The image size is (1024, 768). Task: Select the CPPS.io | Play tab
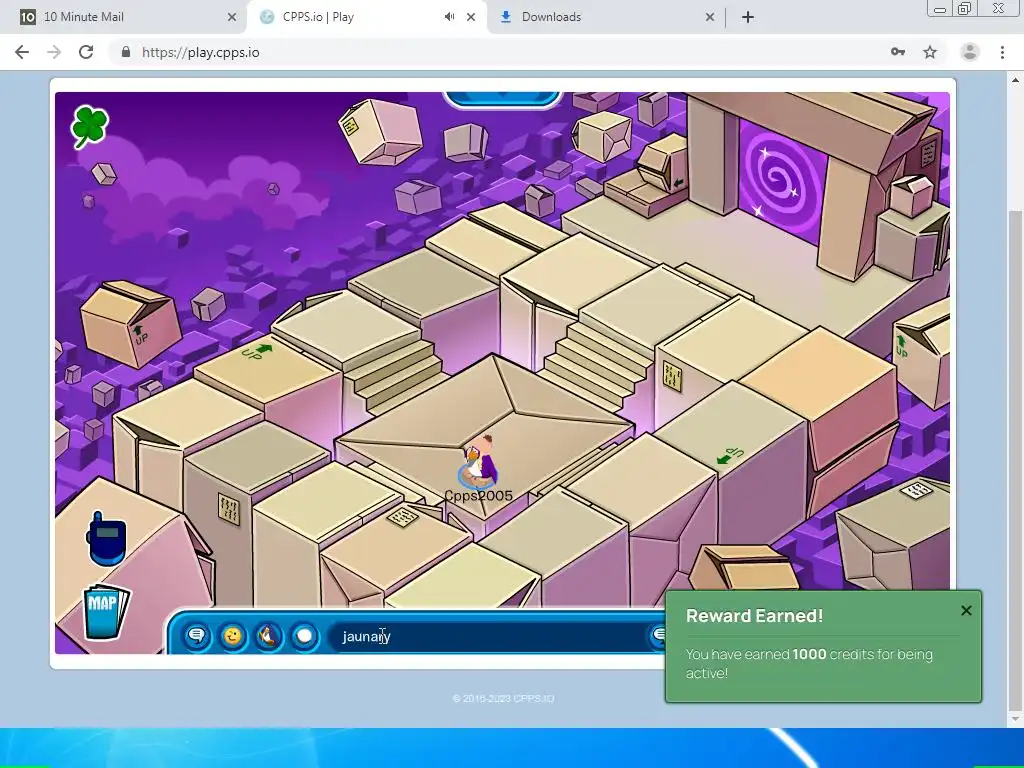tap(366, 17)
